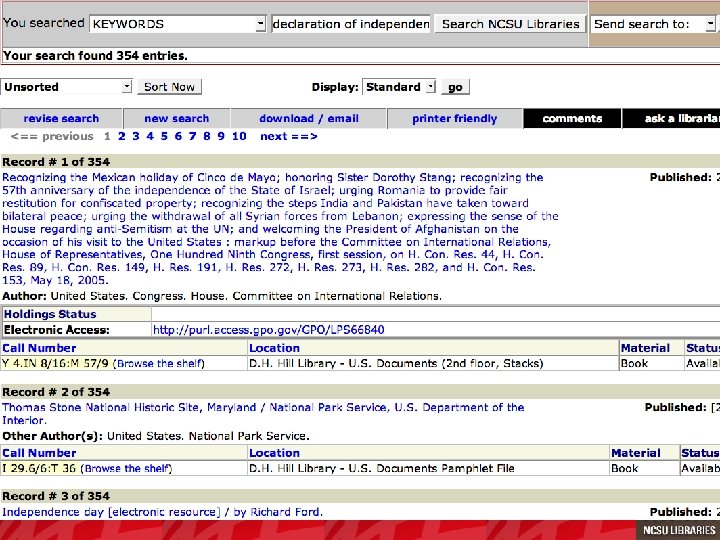Open the Send search to dropdown
Image resolution: width=720 pixels, height=540 pixels.
(x=653, y=24)
